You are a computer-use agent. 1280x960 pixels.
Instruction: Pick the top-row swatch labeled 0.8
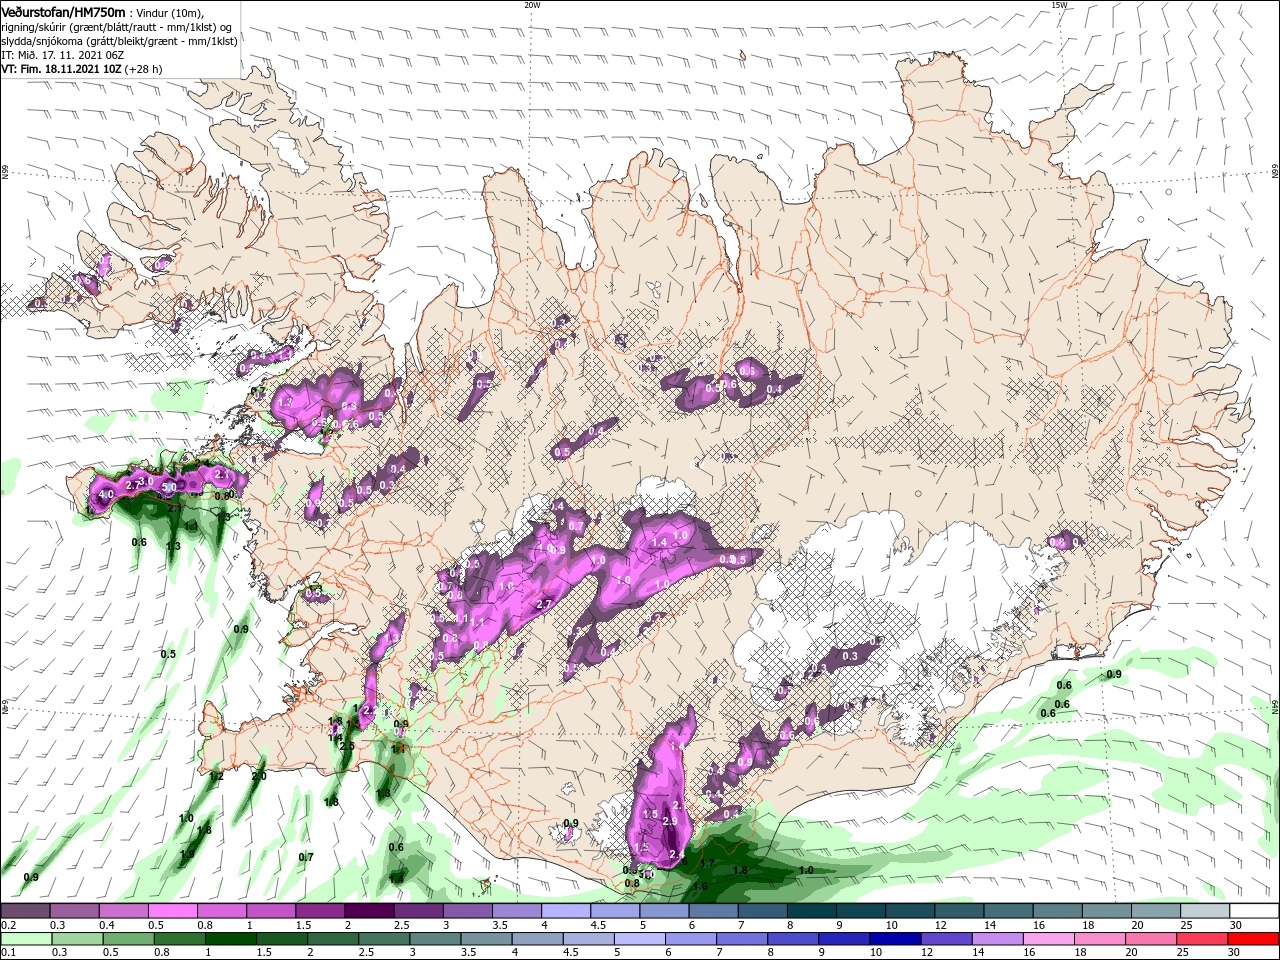[221, 911]
